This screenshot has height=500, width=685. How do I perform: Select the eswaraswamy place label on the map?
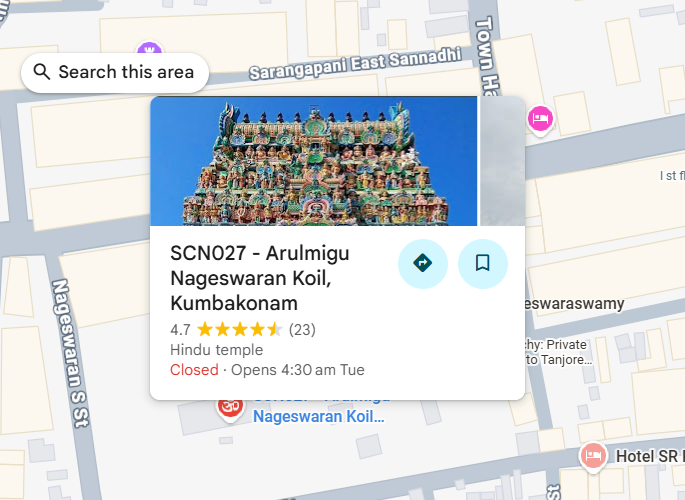pos(575,303)
